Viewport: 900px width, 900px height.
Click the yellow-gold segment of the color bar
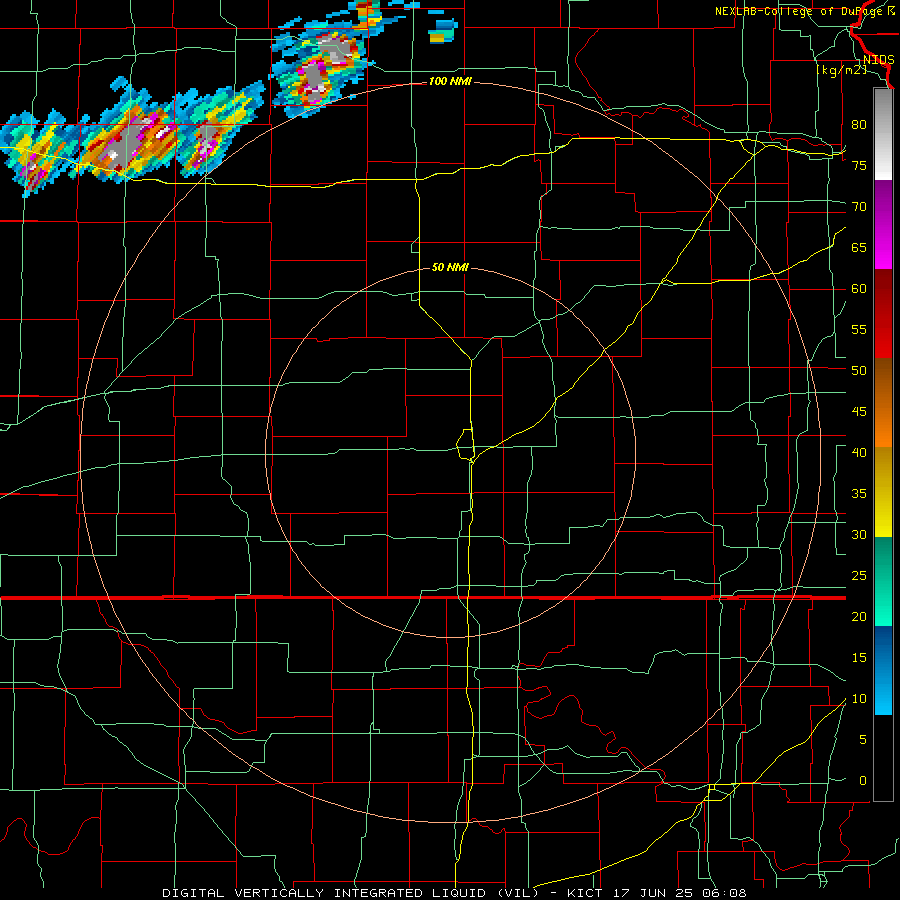click(x=883, y=492)
